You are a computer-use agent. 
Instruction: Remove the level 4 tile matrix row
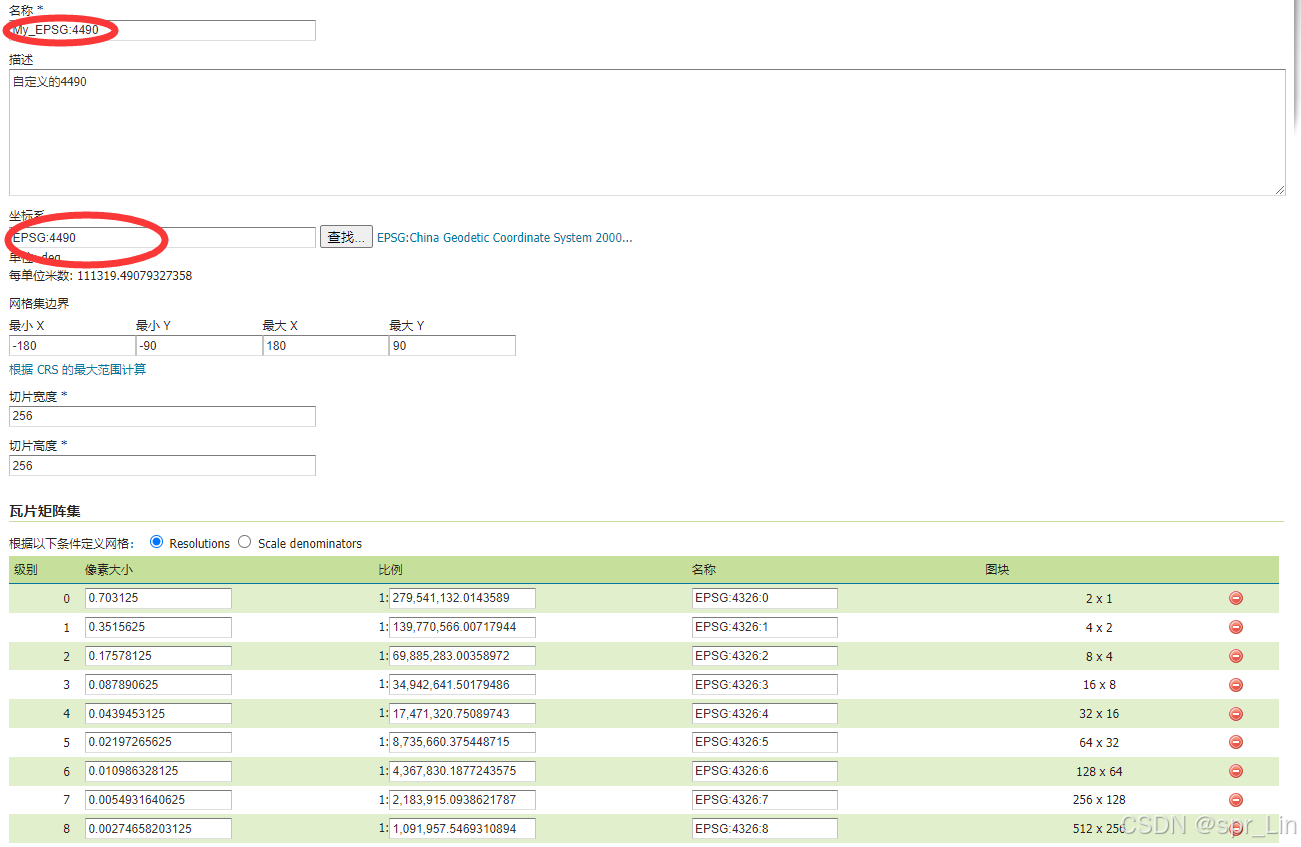pos(1235,713)
